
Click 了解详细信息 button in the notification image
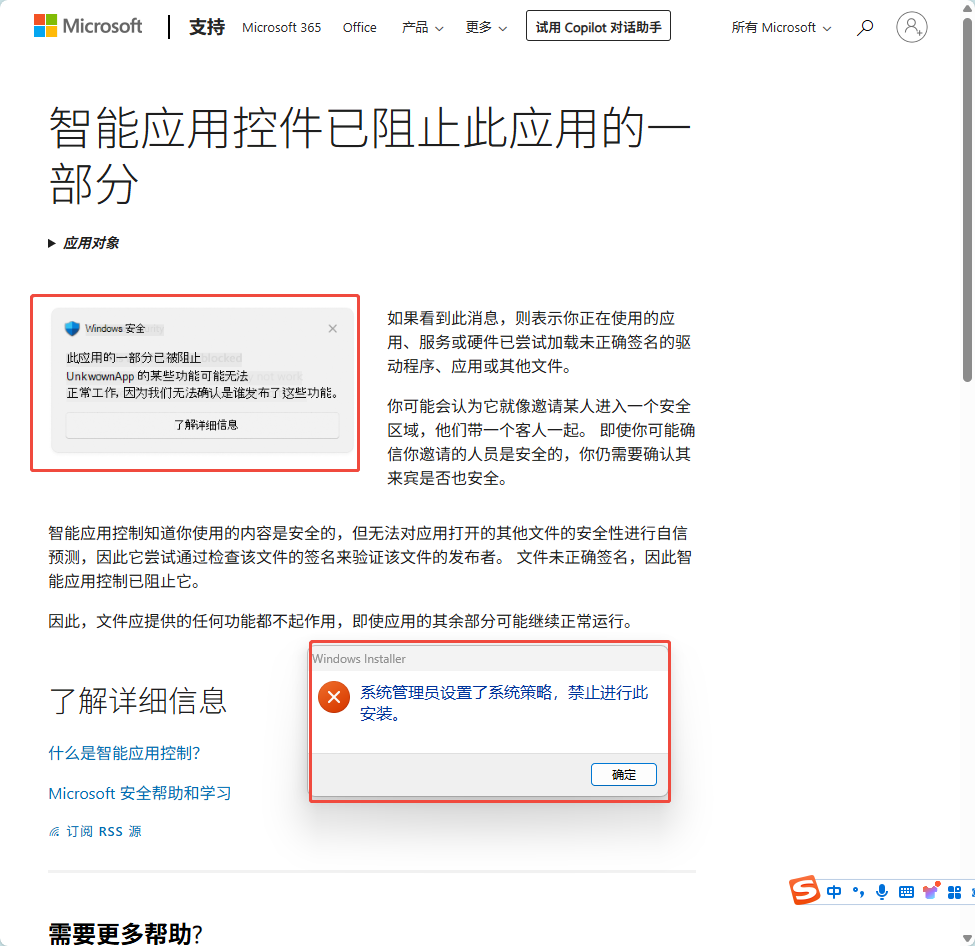tap(203, 425)
